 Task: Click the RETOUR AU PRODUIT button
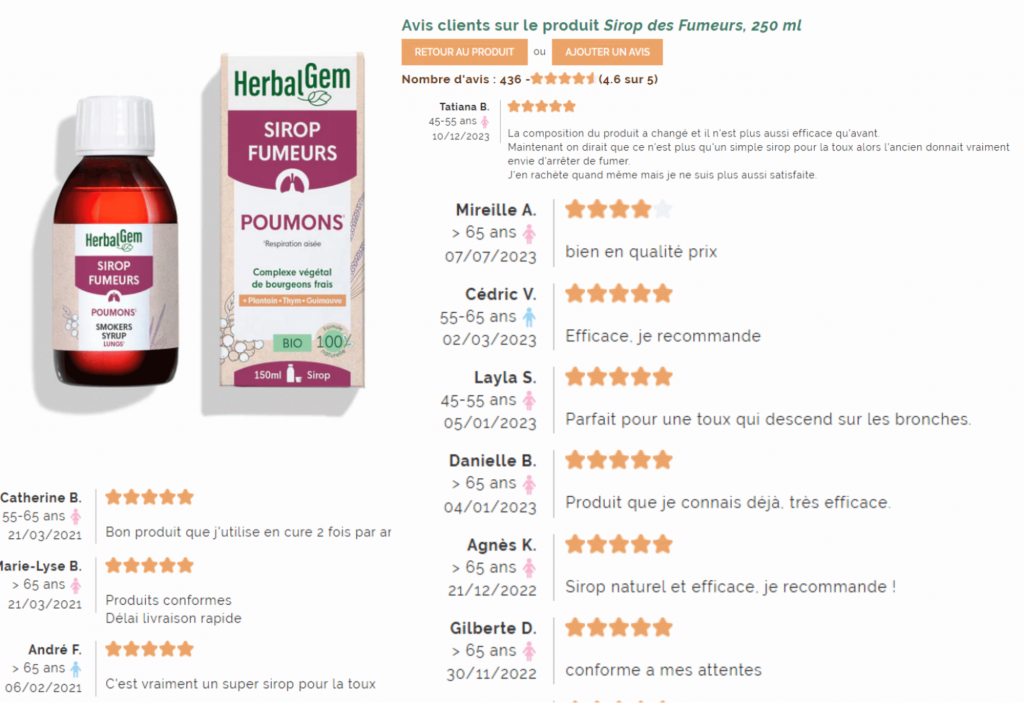(464, 52)
